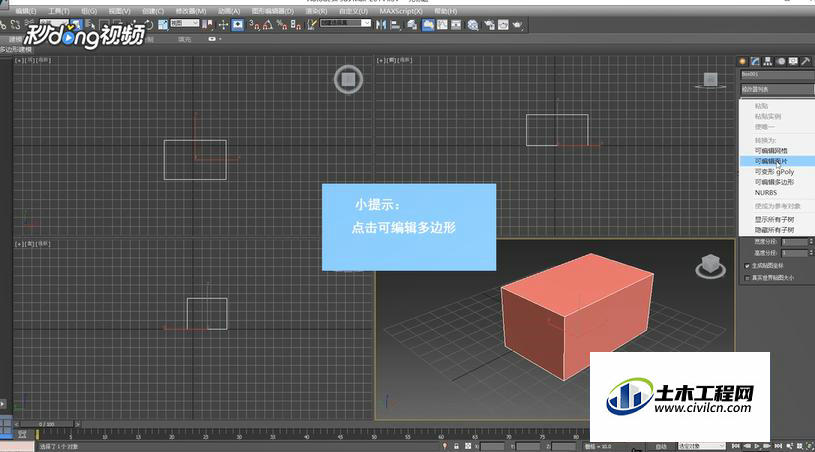Open the 编辑(E) menu
815x452 pixels.
[26, 11]
